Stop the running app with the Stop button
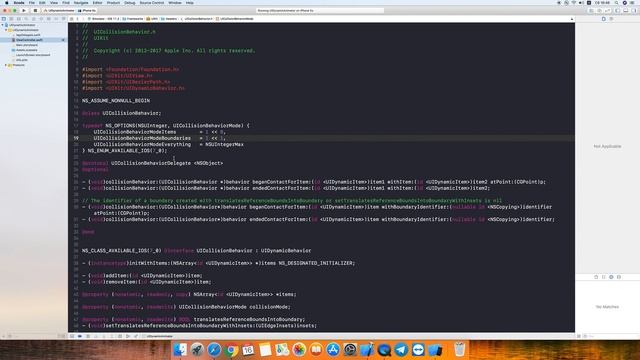640x360 pixels. (x=35, y=10)
